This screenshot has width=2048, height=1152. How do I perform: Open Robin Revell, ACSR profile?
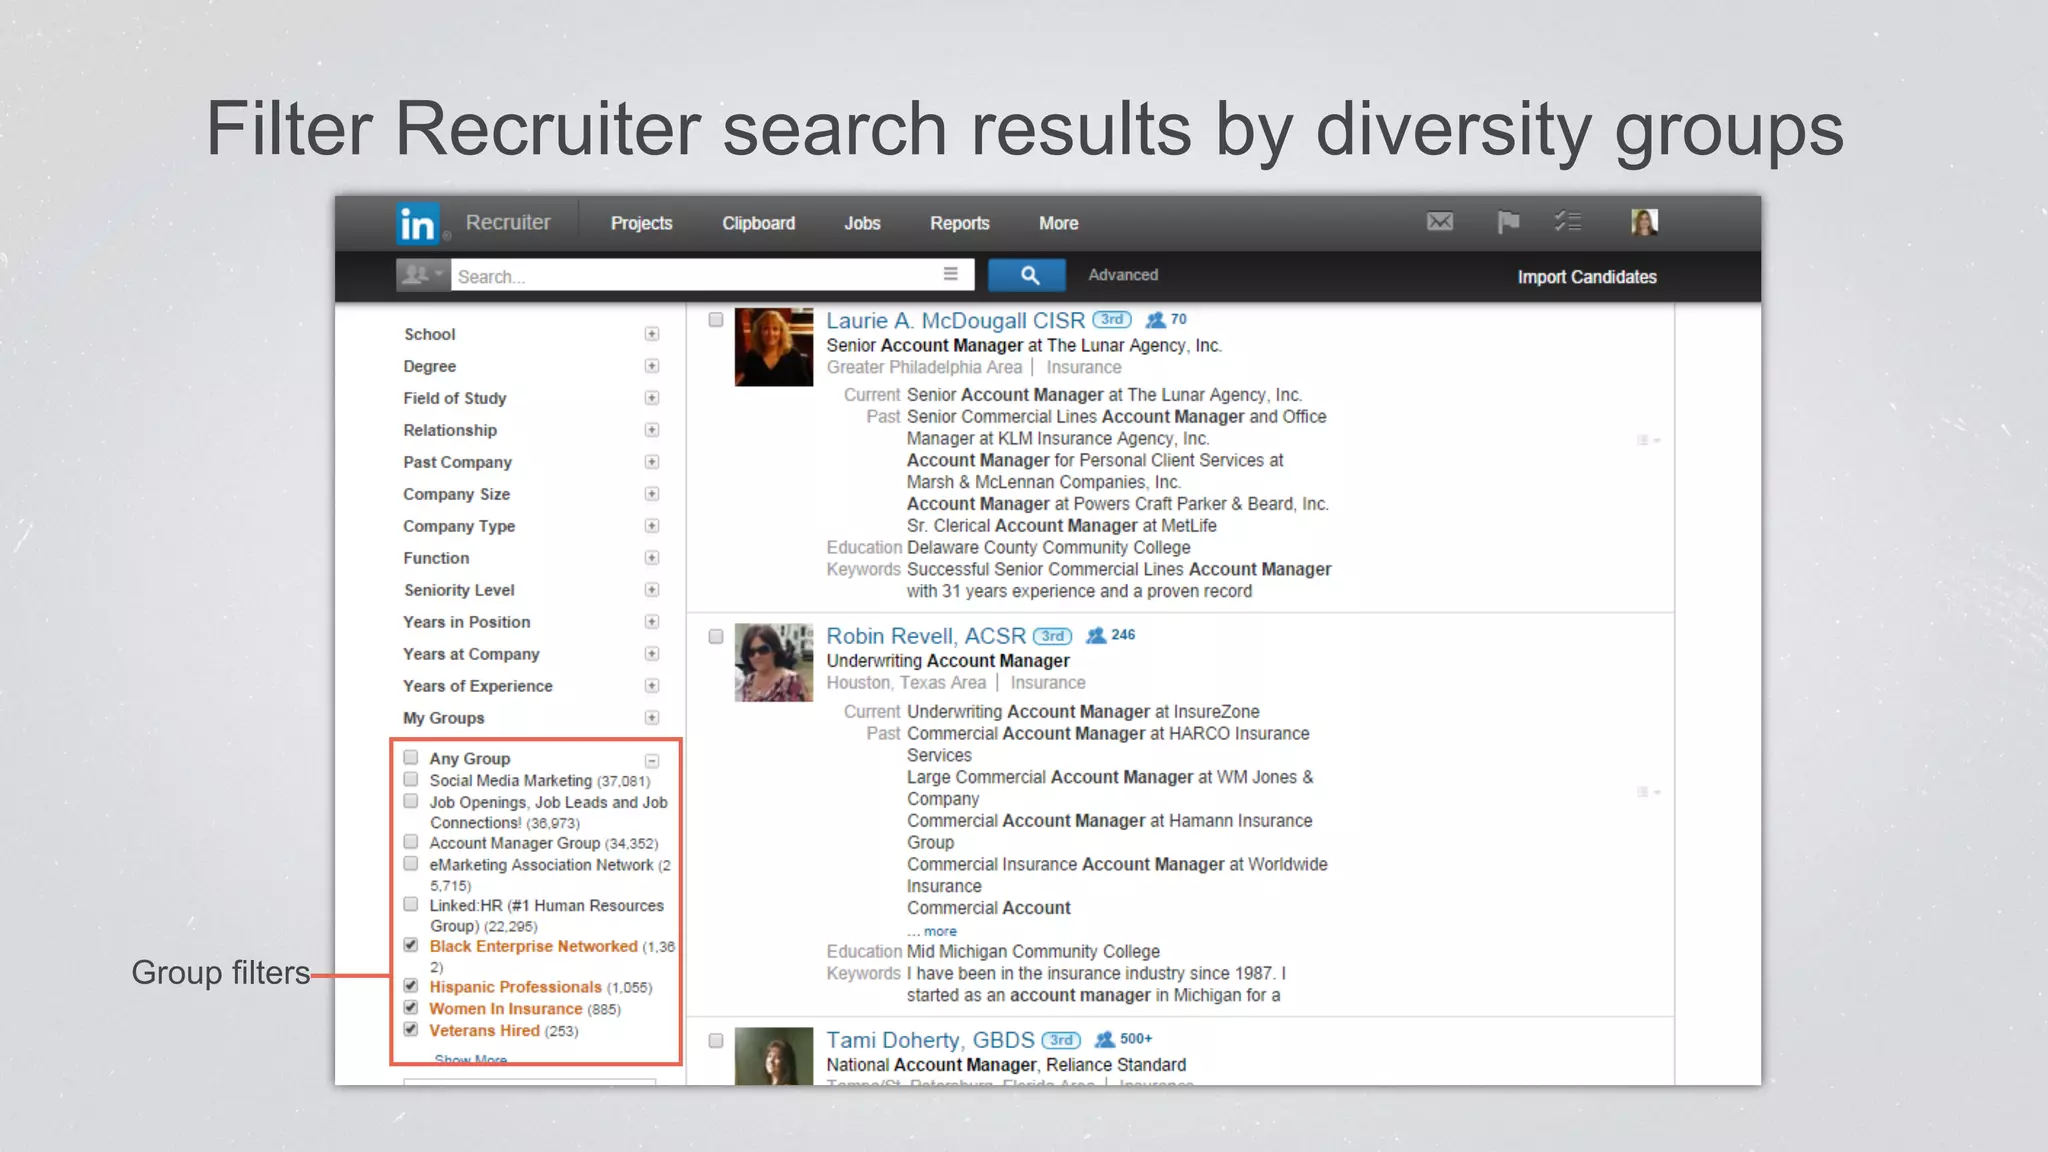pyautogui.click(x=926, y=636)
